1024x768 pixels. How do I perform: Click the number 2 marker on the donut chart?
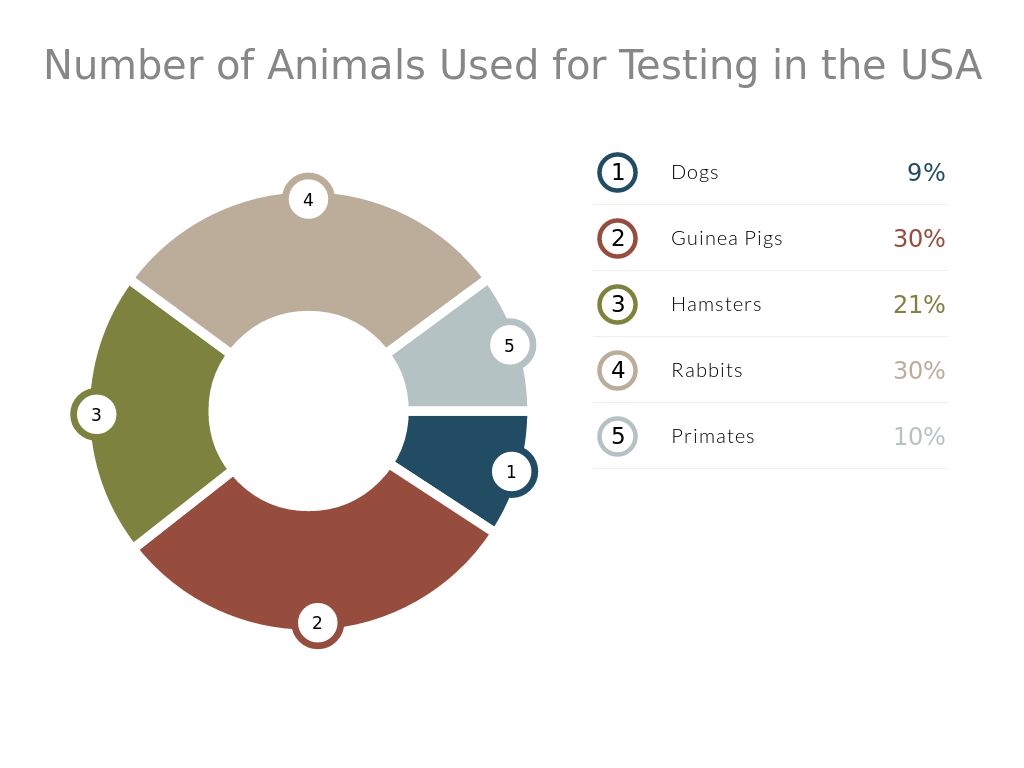[317, 623]
